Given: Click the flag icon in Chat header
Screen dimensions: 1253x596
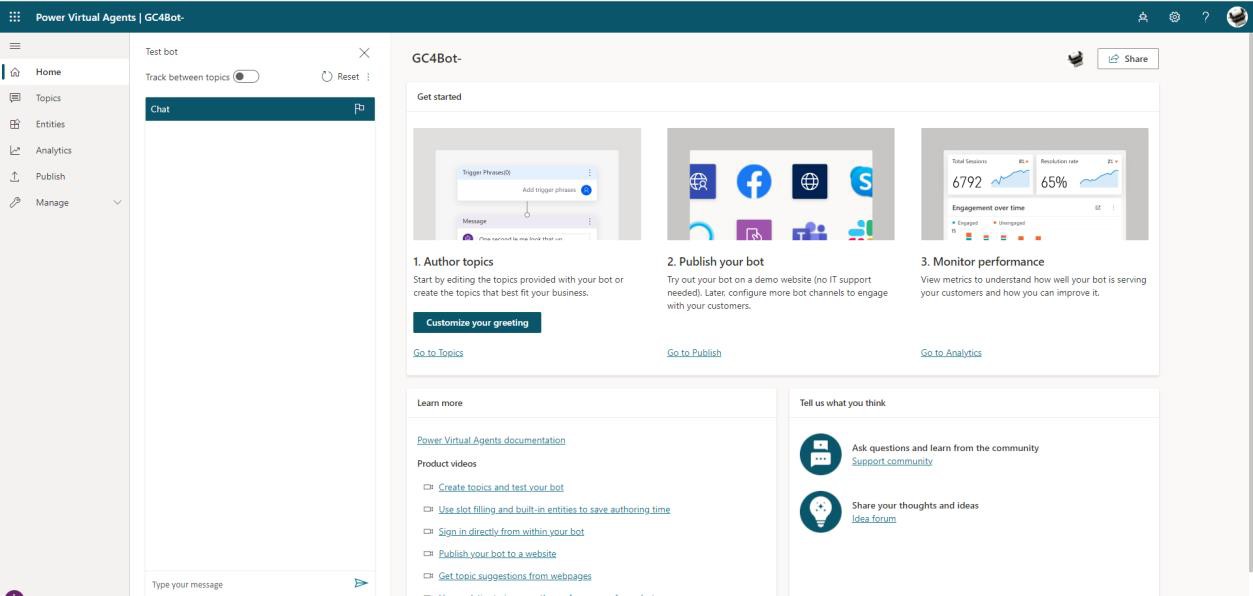Looking at the screenshot, I should [x=360, y=109].
